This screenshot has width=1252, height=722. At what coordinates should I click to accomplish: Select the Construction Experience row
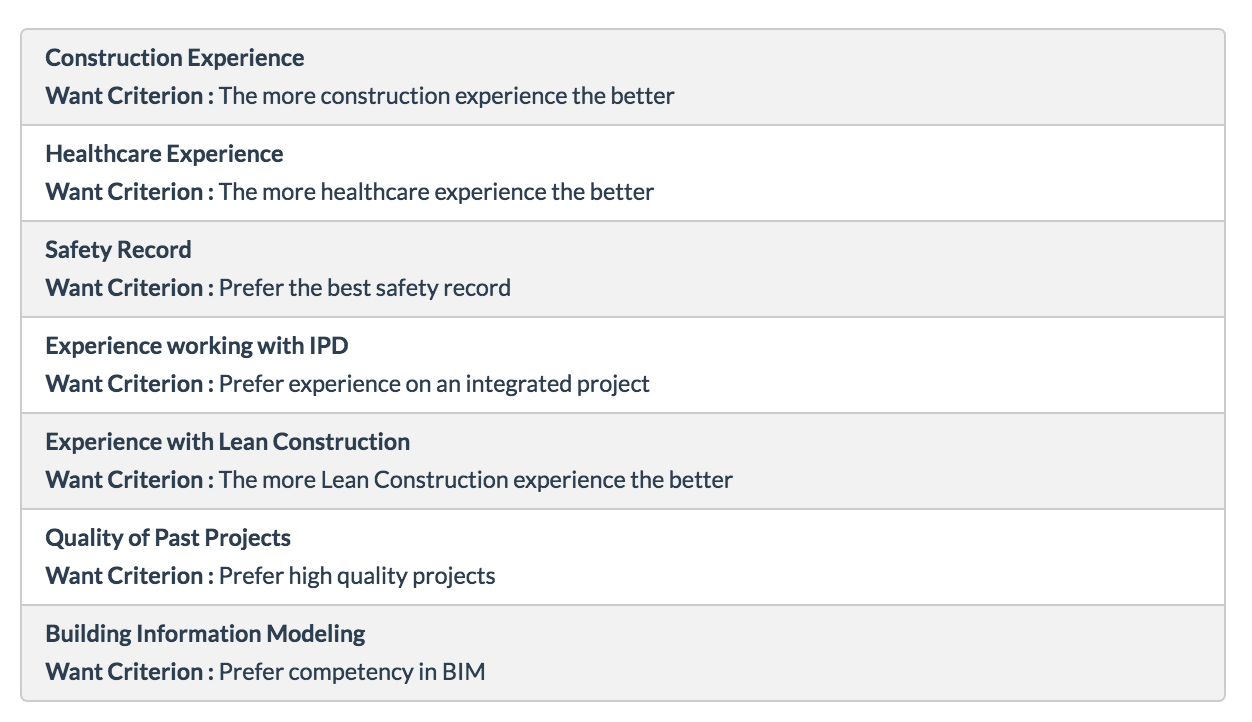click(623, 77)
